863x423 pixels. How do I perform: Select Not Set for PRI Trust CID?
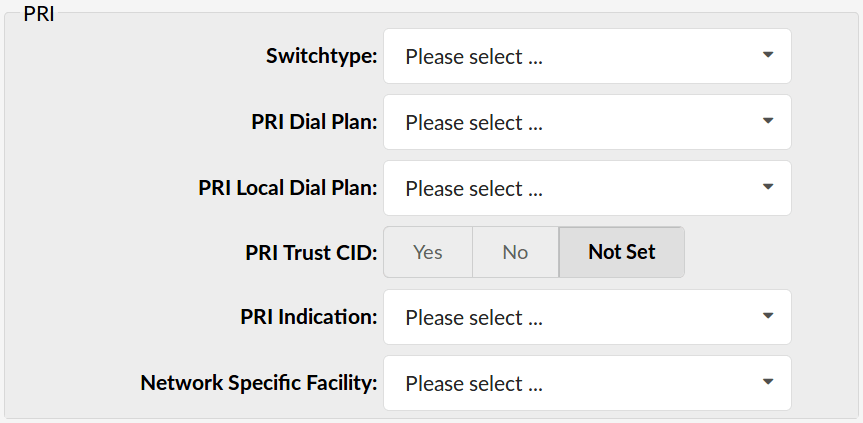622,252
